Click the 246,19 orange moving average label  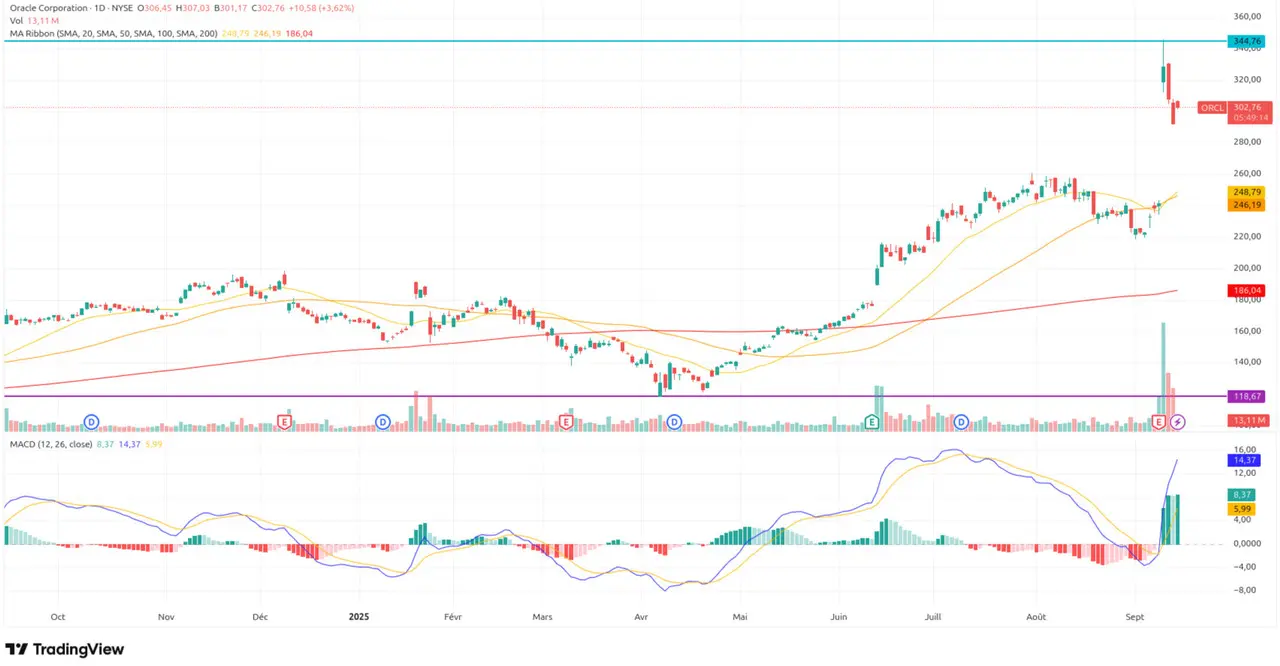point(1246,204)
